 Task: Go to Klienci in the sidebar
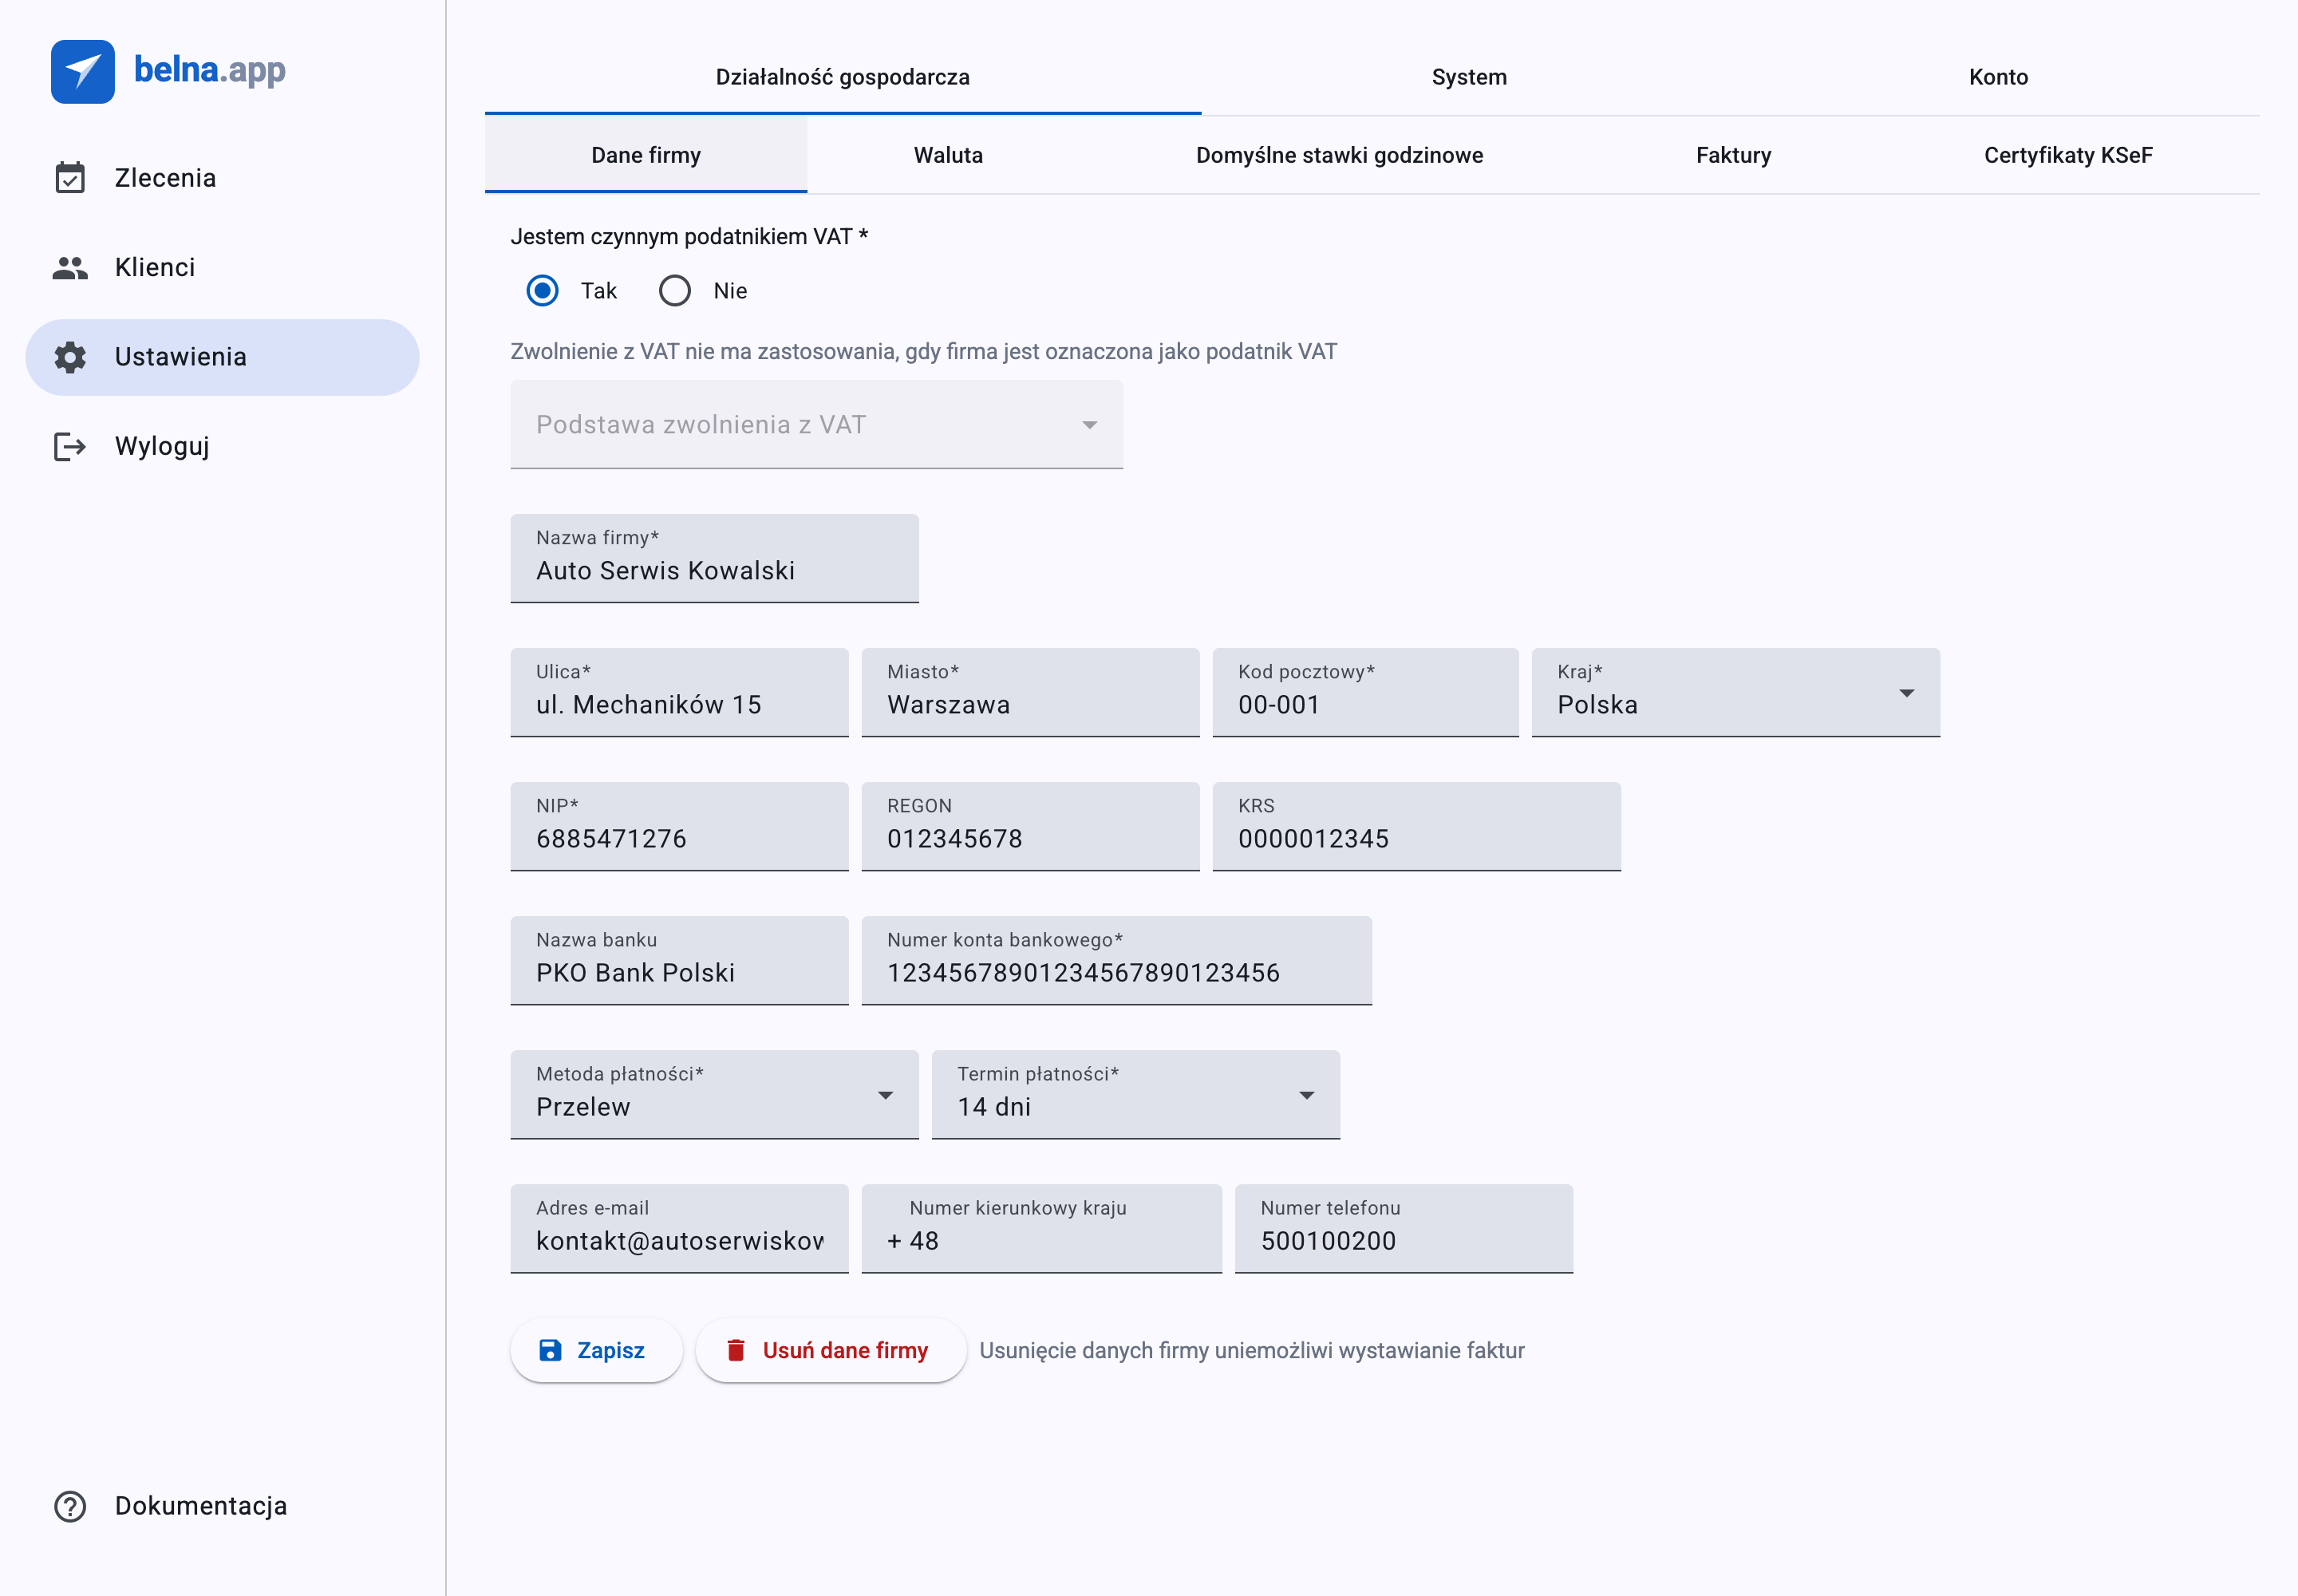click(x=222, y=267)
